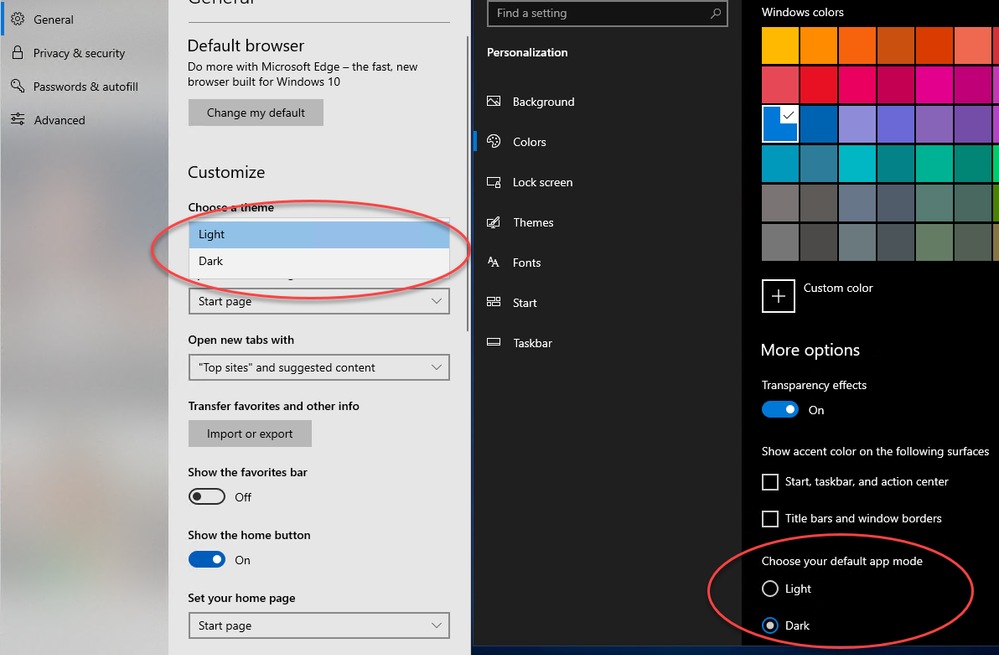
Task: Click the Colors palette icon
Action: 494,141
